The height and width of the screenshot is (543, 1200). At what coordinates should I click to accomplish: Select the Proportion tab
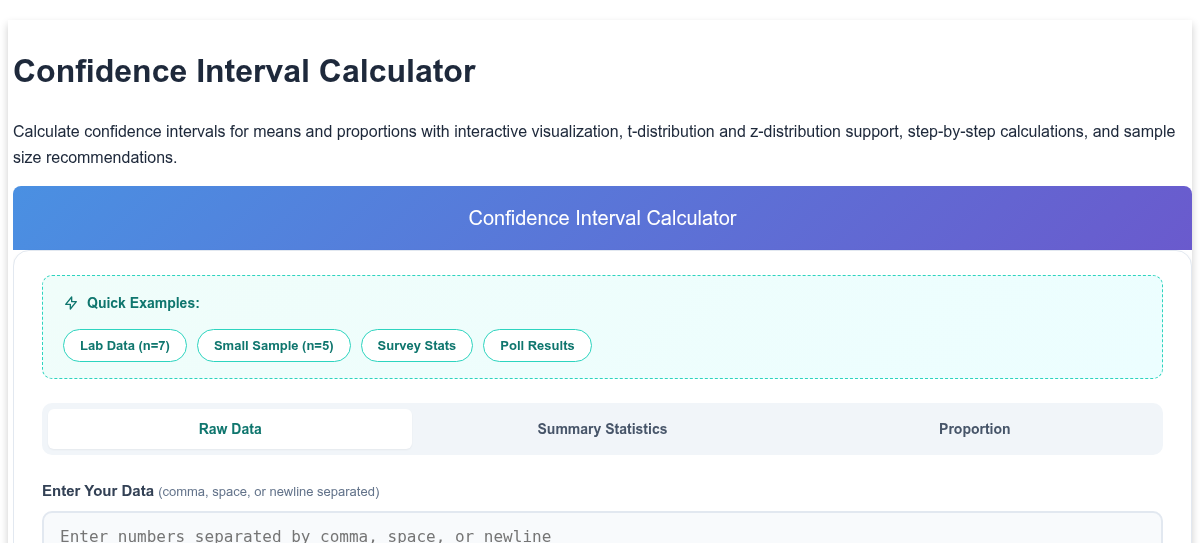[975, 429]
